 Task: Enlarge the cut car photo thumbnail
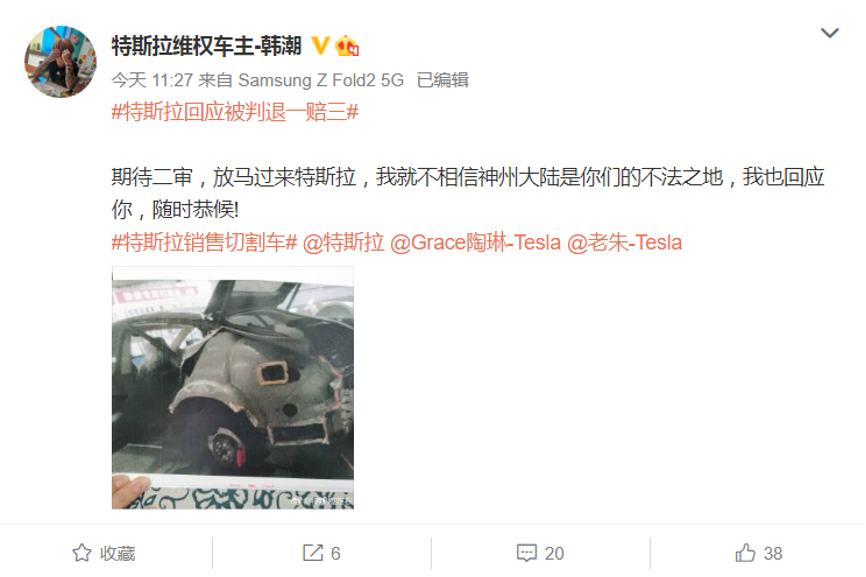pyautogui.click(x=233, y=388)
